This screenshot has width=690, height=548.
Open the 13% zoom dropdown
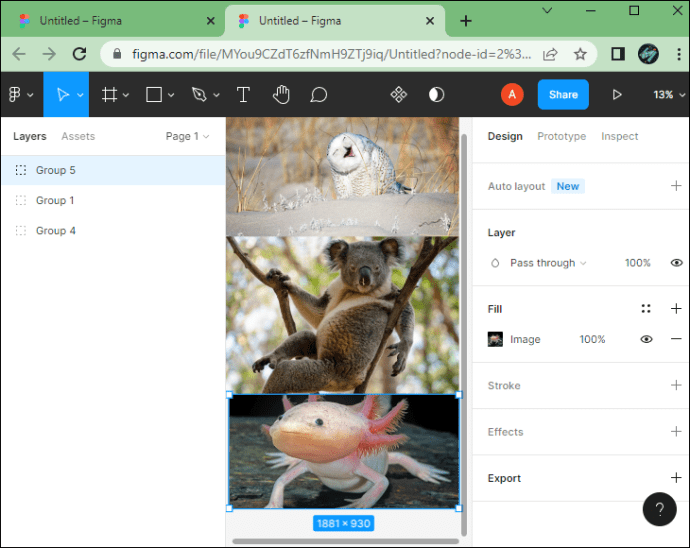(669, 95)
